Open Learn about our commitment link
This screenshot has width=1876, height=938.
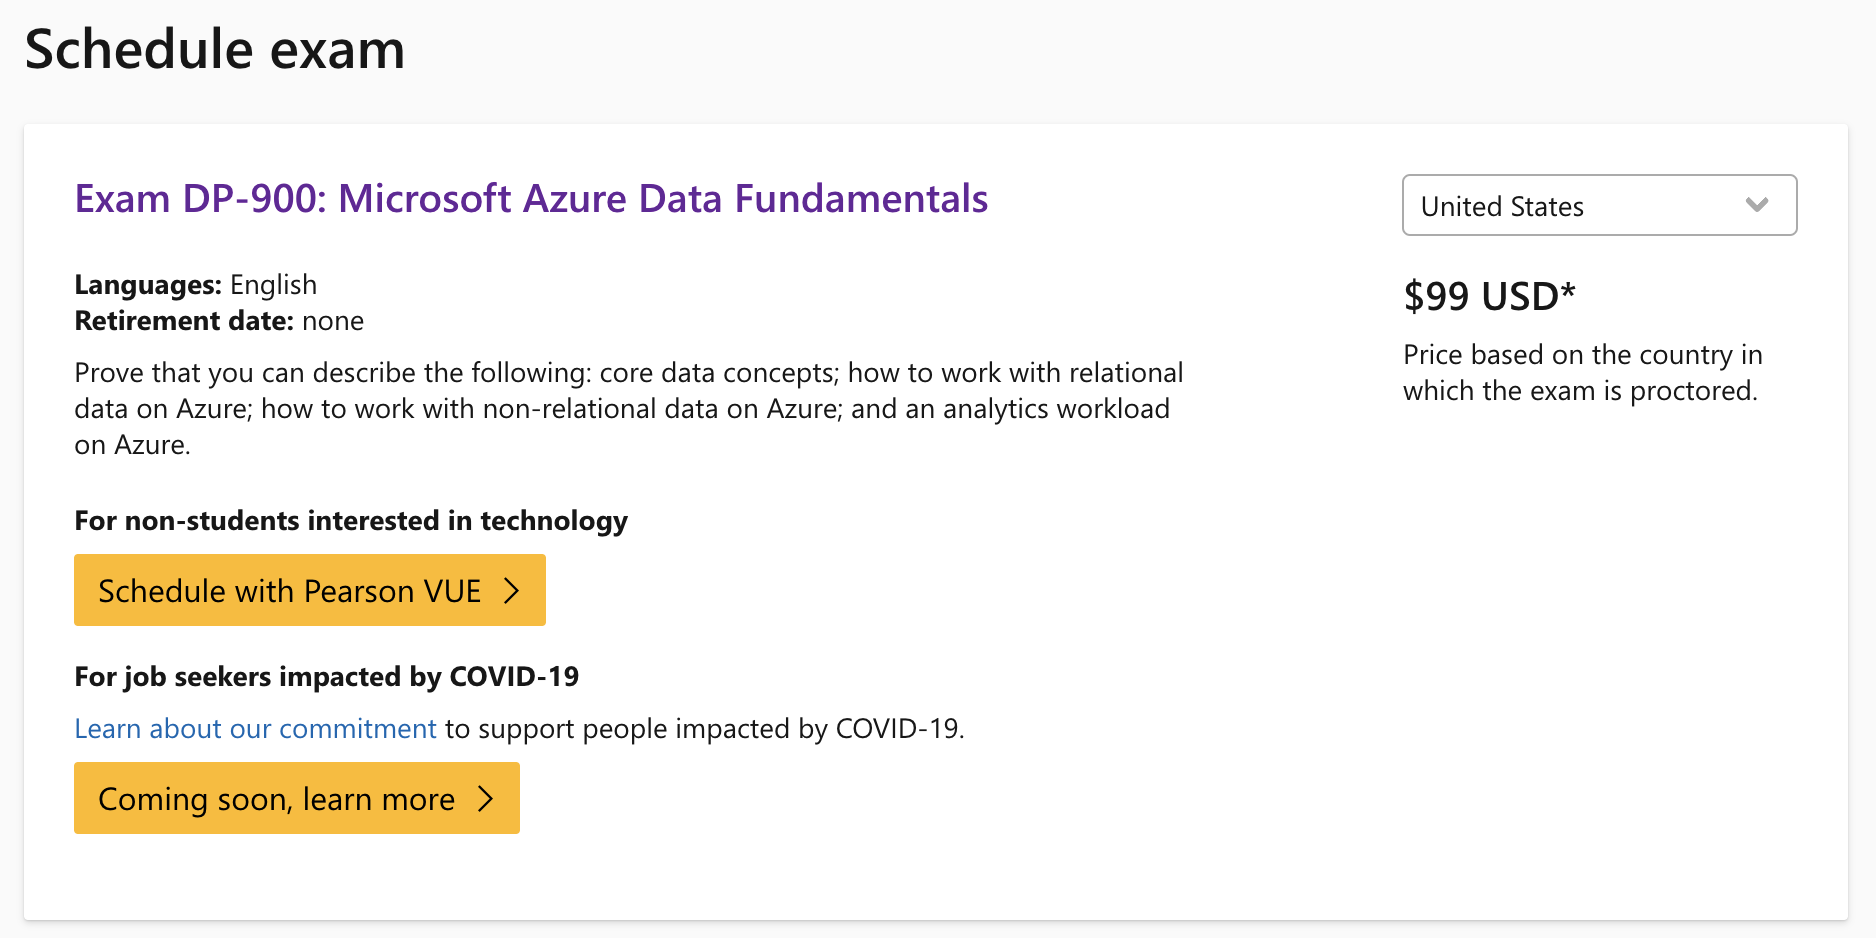[x=255, y=729]
